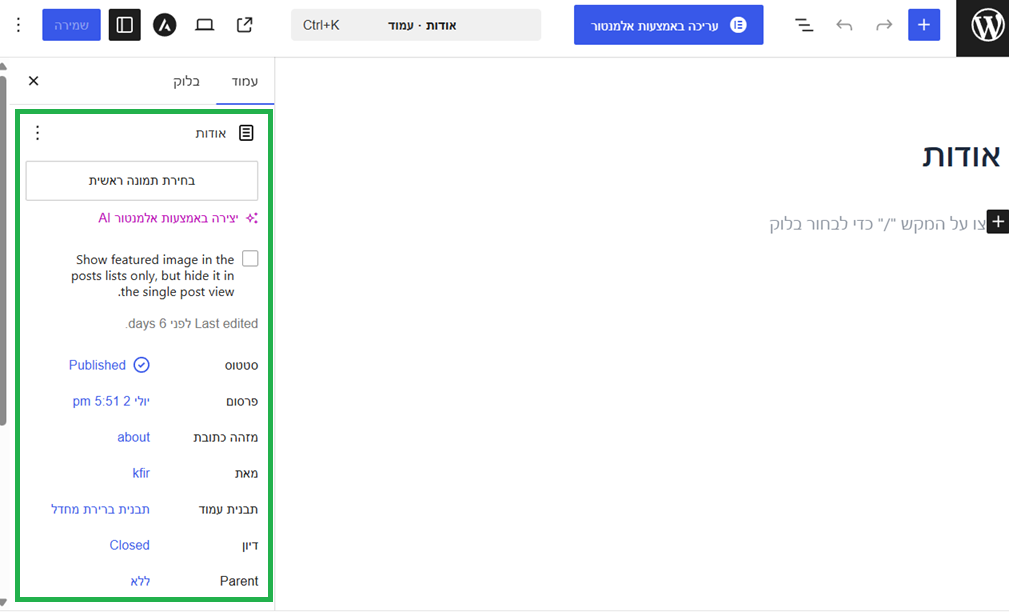Click the שמירה save button
Screen dimensions: 1009x612
[x=71, y=25]
